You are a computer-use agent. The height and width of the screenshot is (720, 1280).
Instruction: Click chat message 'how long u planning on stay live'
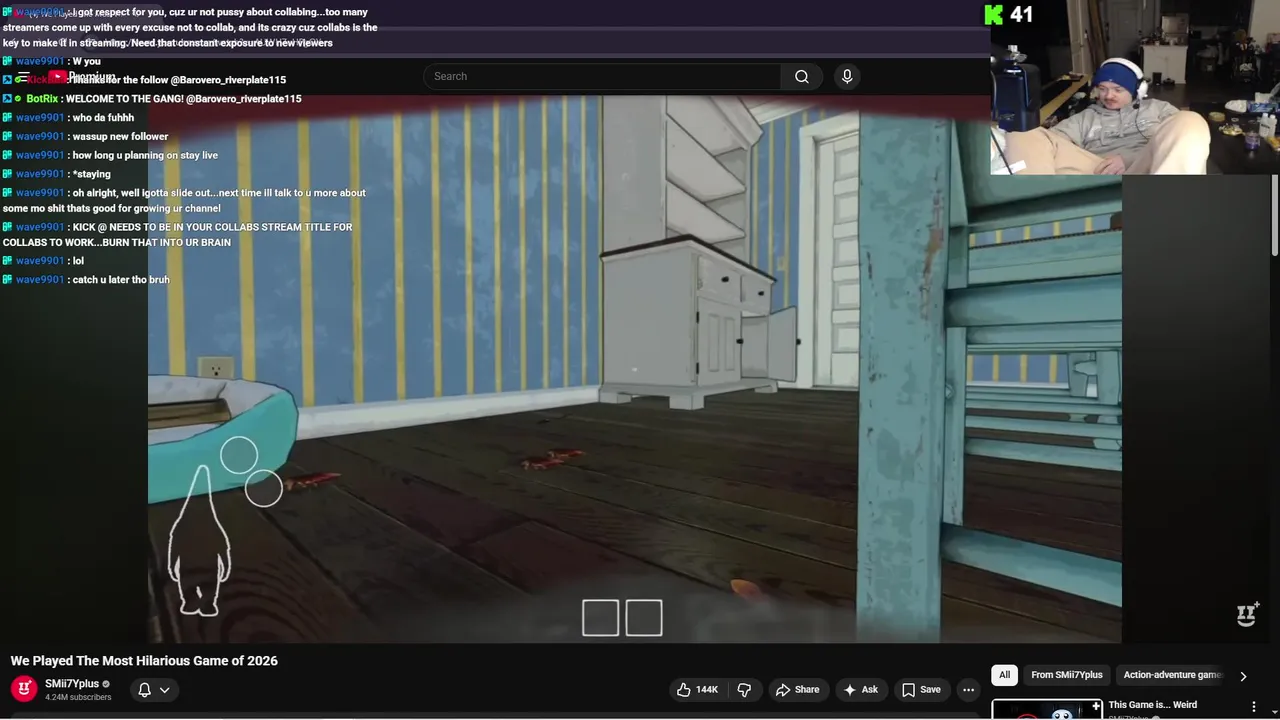click(x=145, y=156)
